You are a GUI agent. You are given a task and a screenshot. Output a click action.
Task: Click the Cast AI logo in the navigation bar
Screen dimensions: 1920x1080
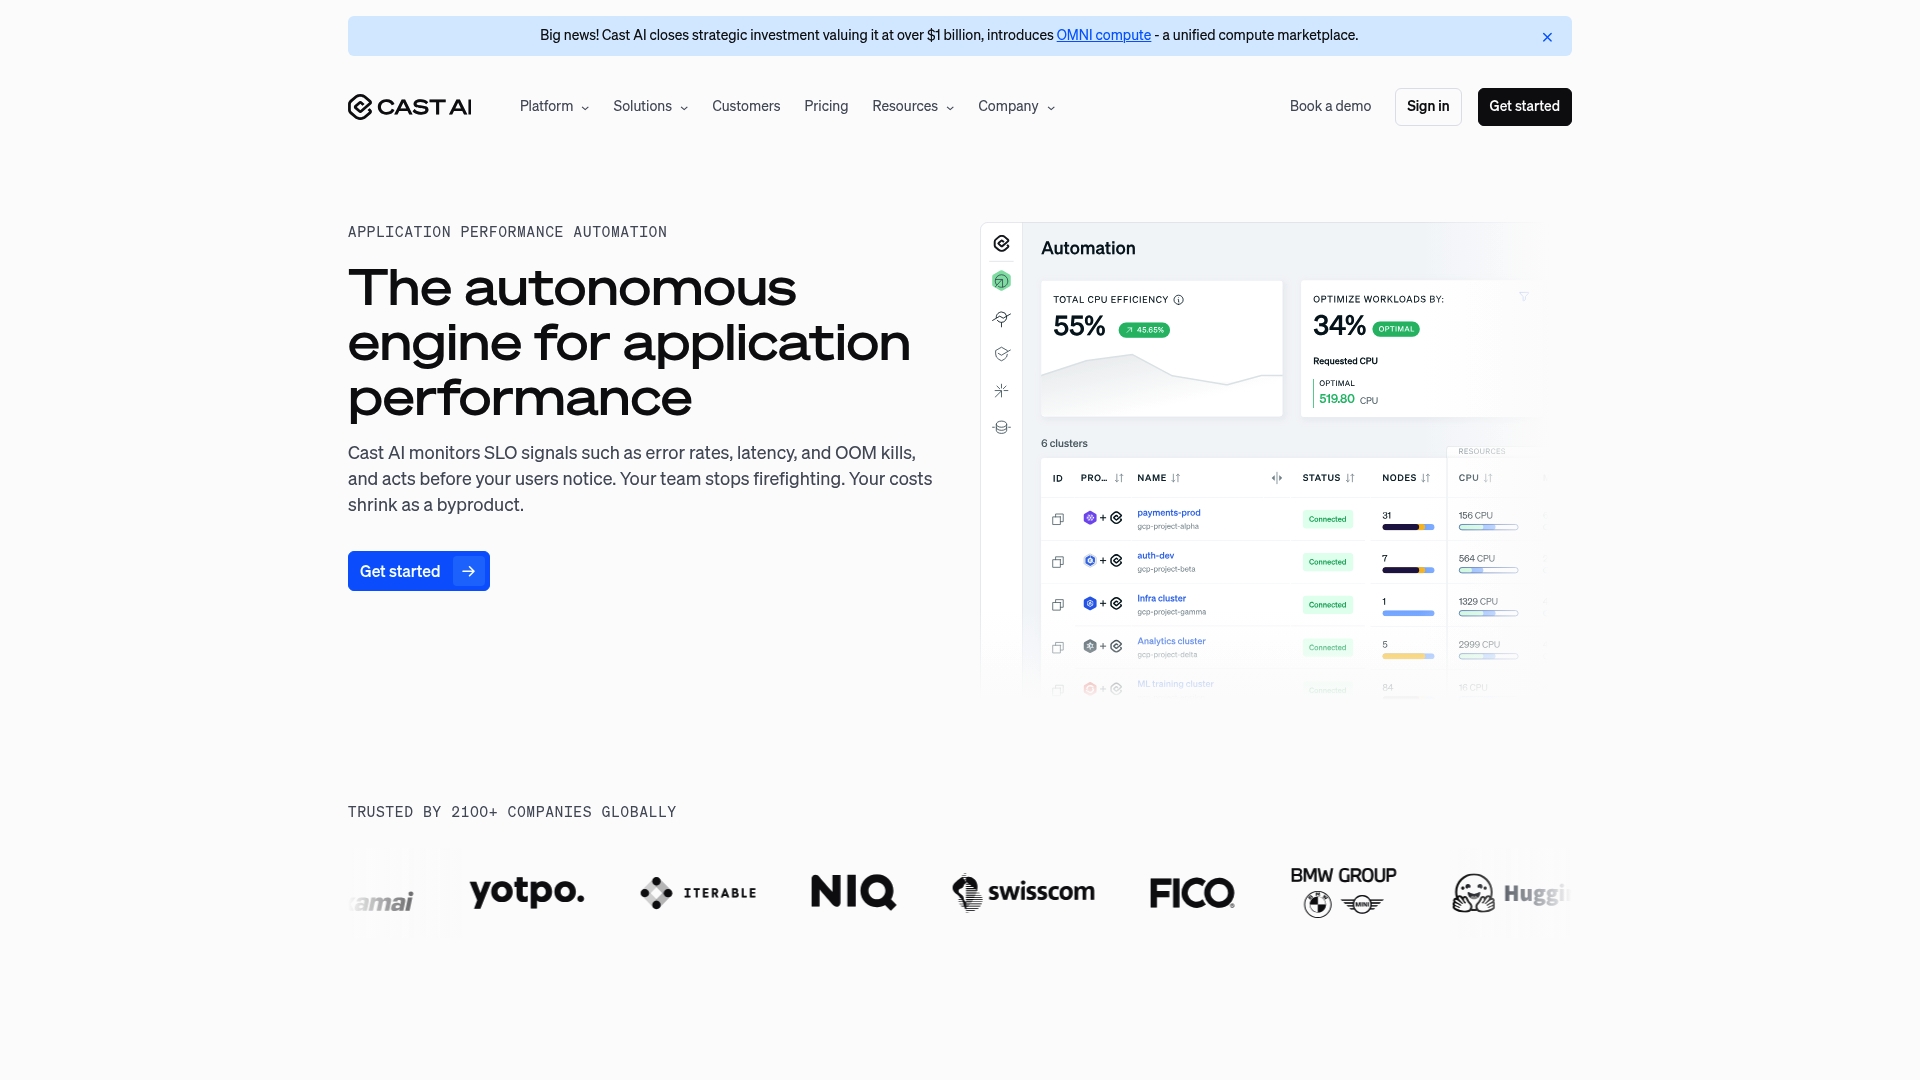[x=409, y=106]
